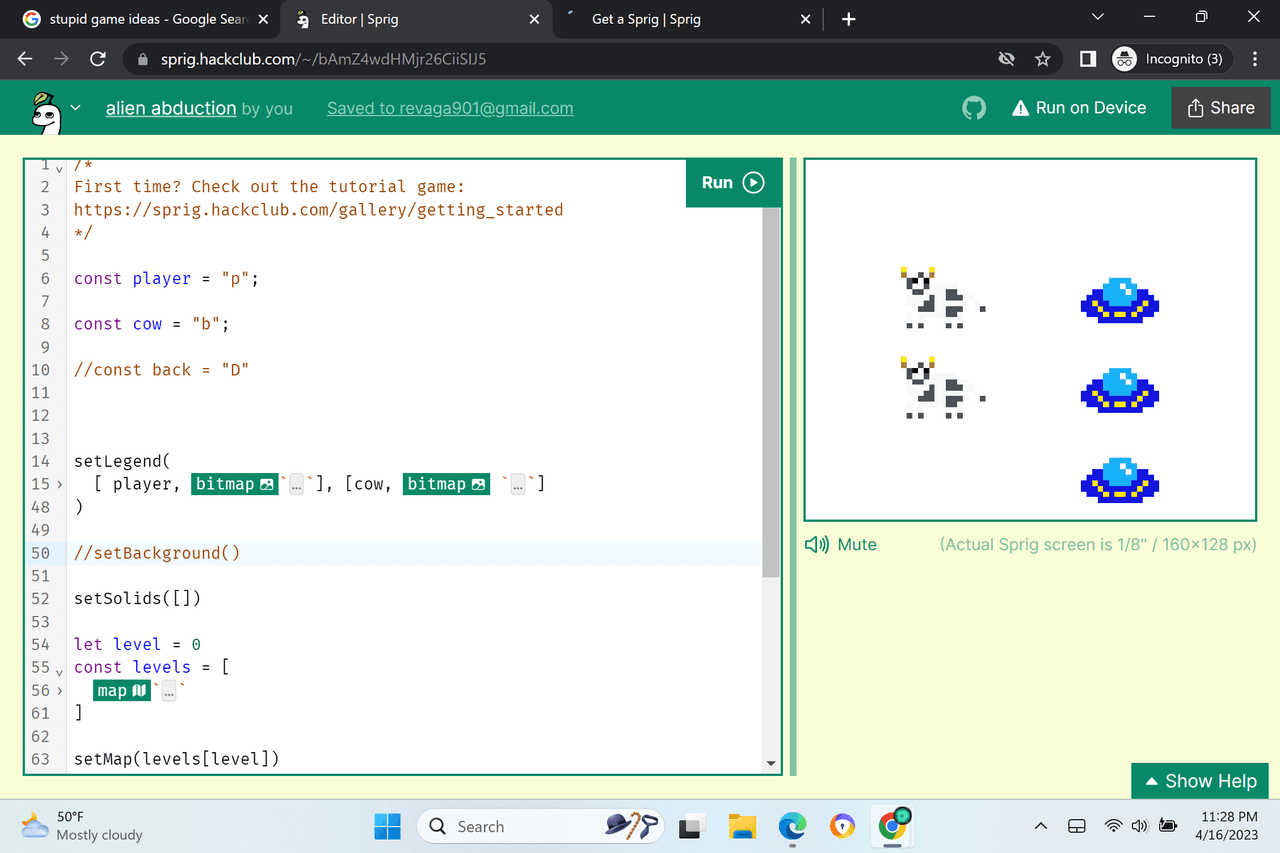Switch to stupid game ideas Google tab

[145, 19]
